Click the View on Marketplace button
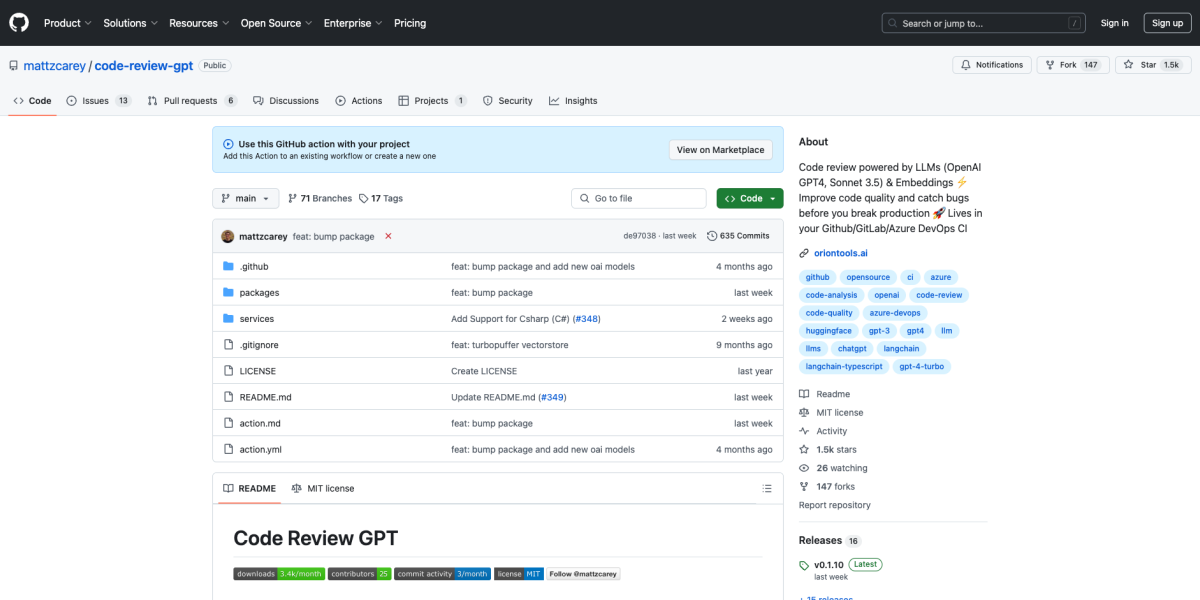Image resolution: width=1200 pixels, height=600 pixels. (720, 149)
